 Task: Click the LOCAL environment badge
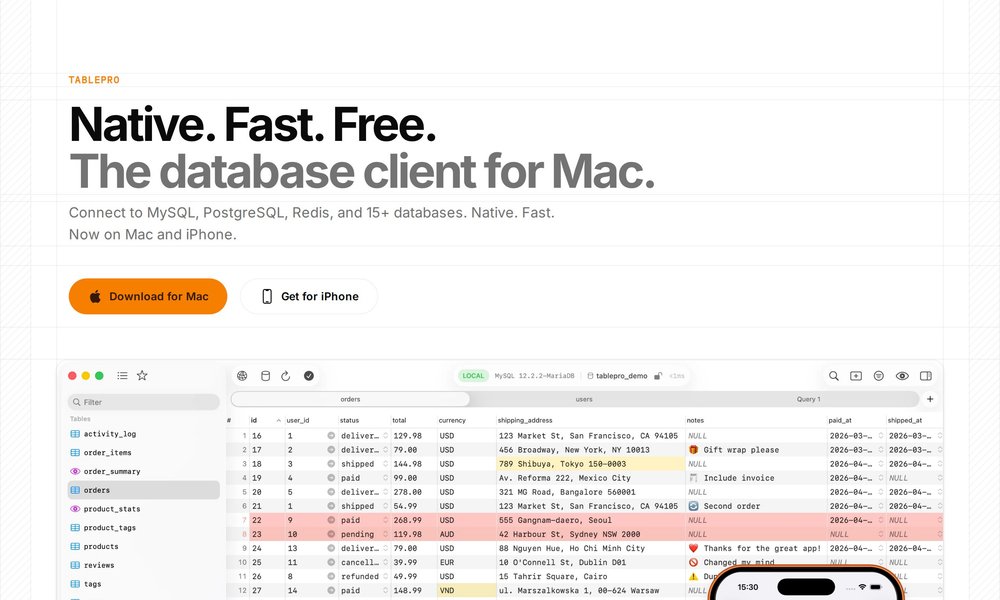(473, 376)
